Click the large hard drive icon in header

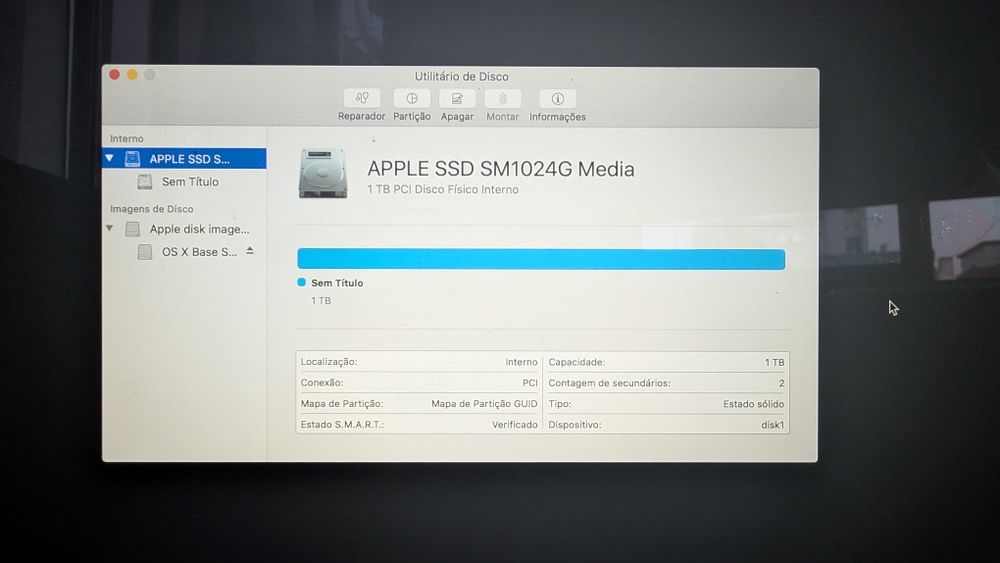click(323, 173)
